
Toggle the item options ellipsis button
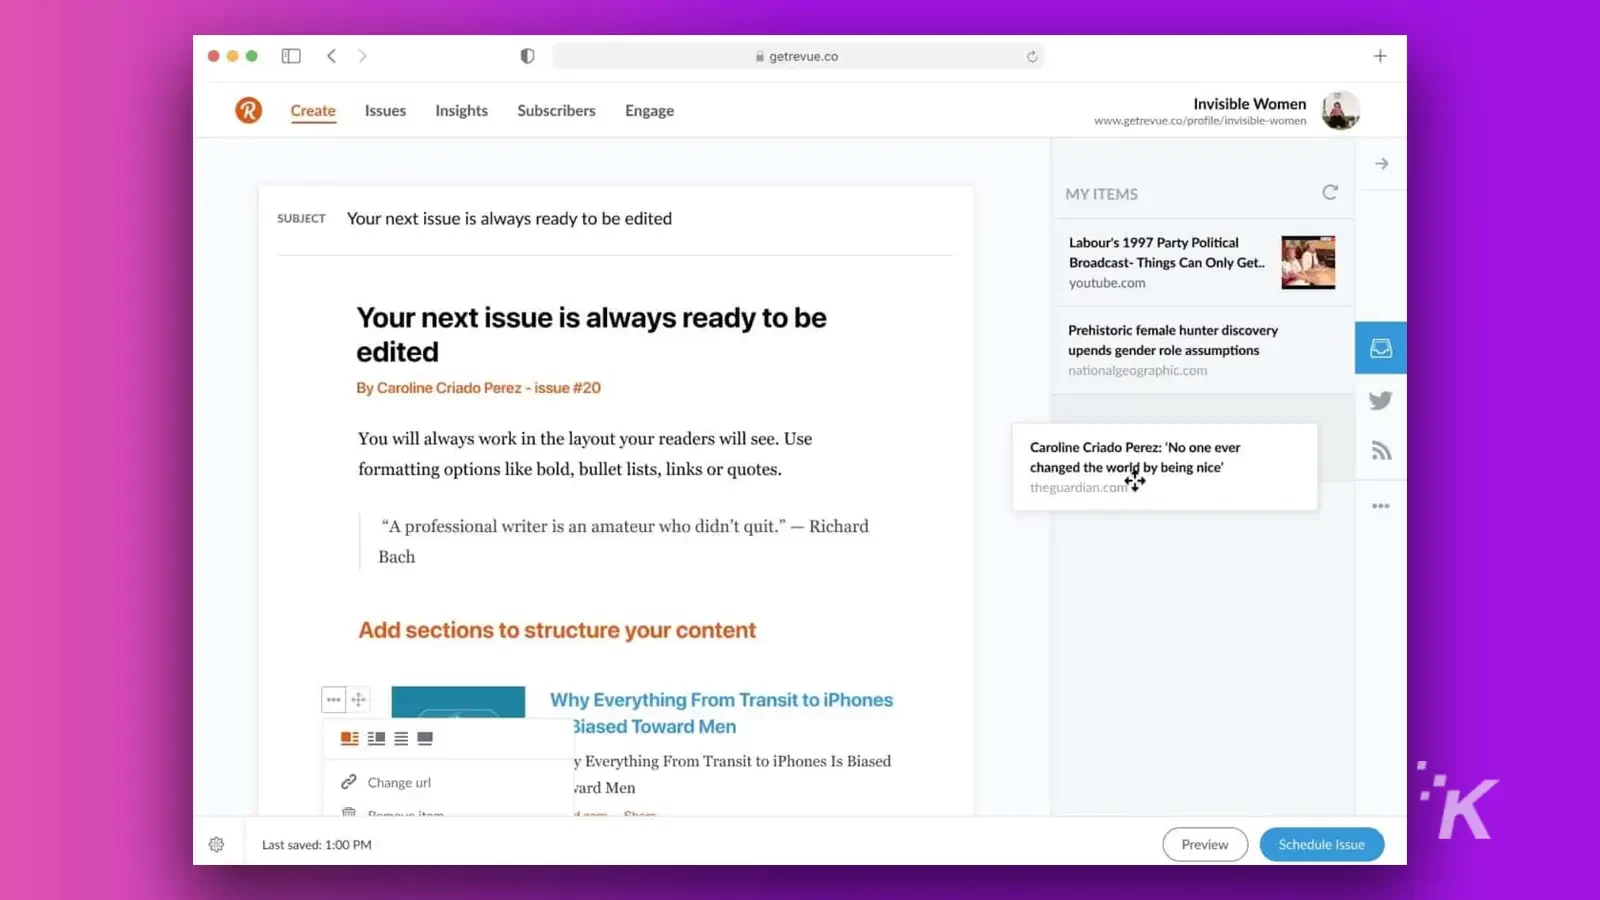click(x=333, y=700)
